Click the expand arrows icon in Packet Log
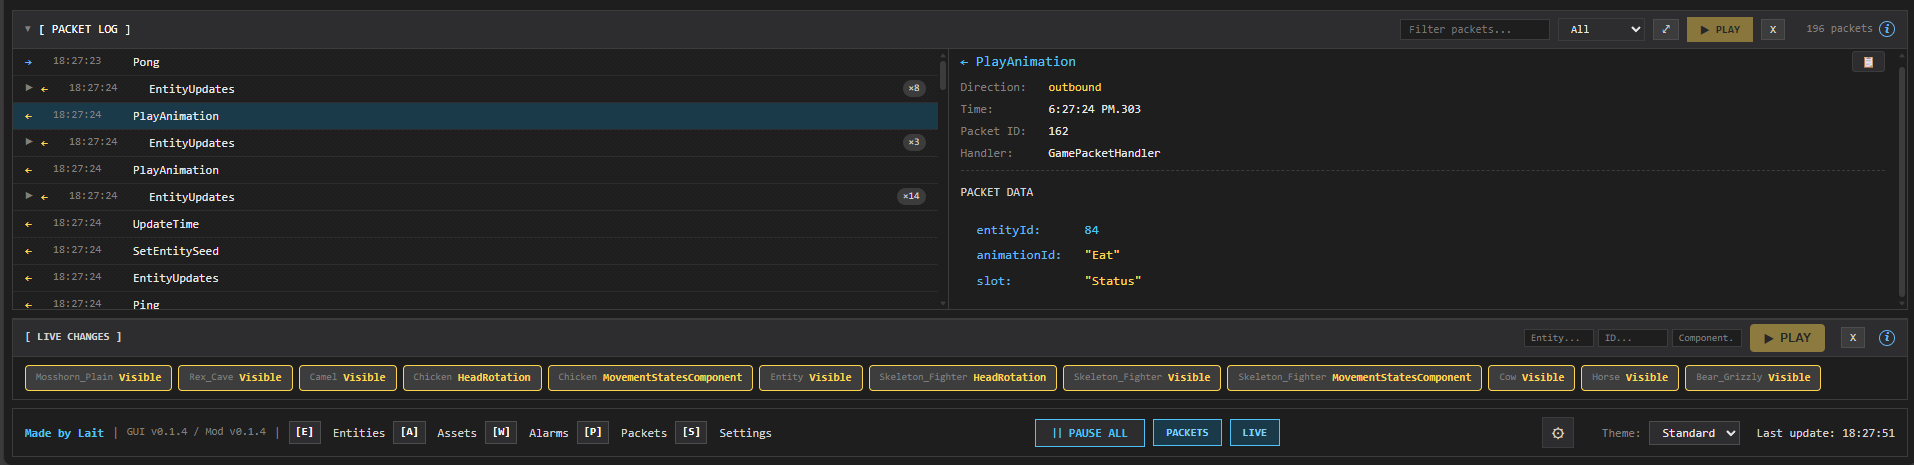The height and width of the screenshot is (465, 1914). [x=1665, y=29]
